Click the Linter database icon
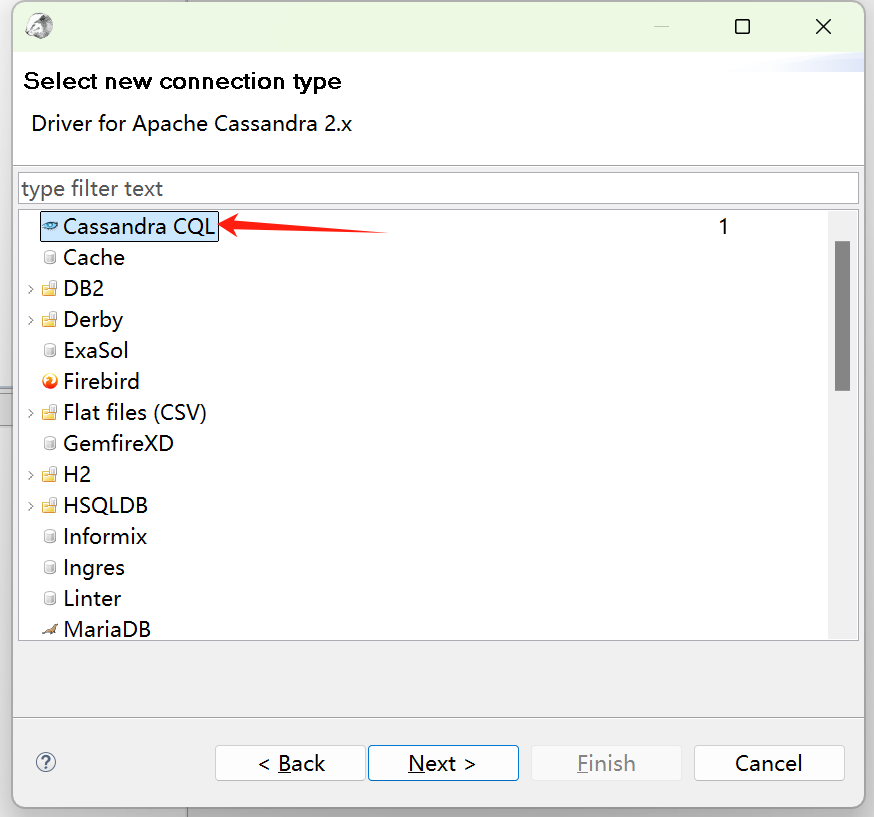 click(50, 599)
